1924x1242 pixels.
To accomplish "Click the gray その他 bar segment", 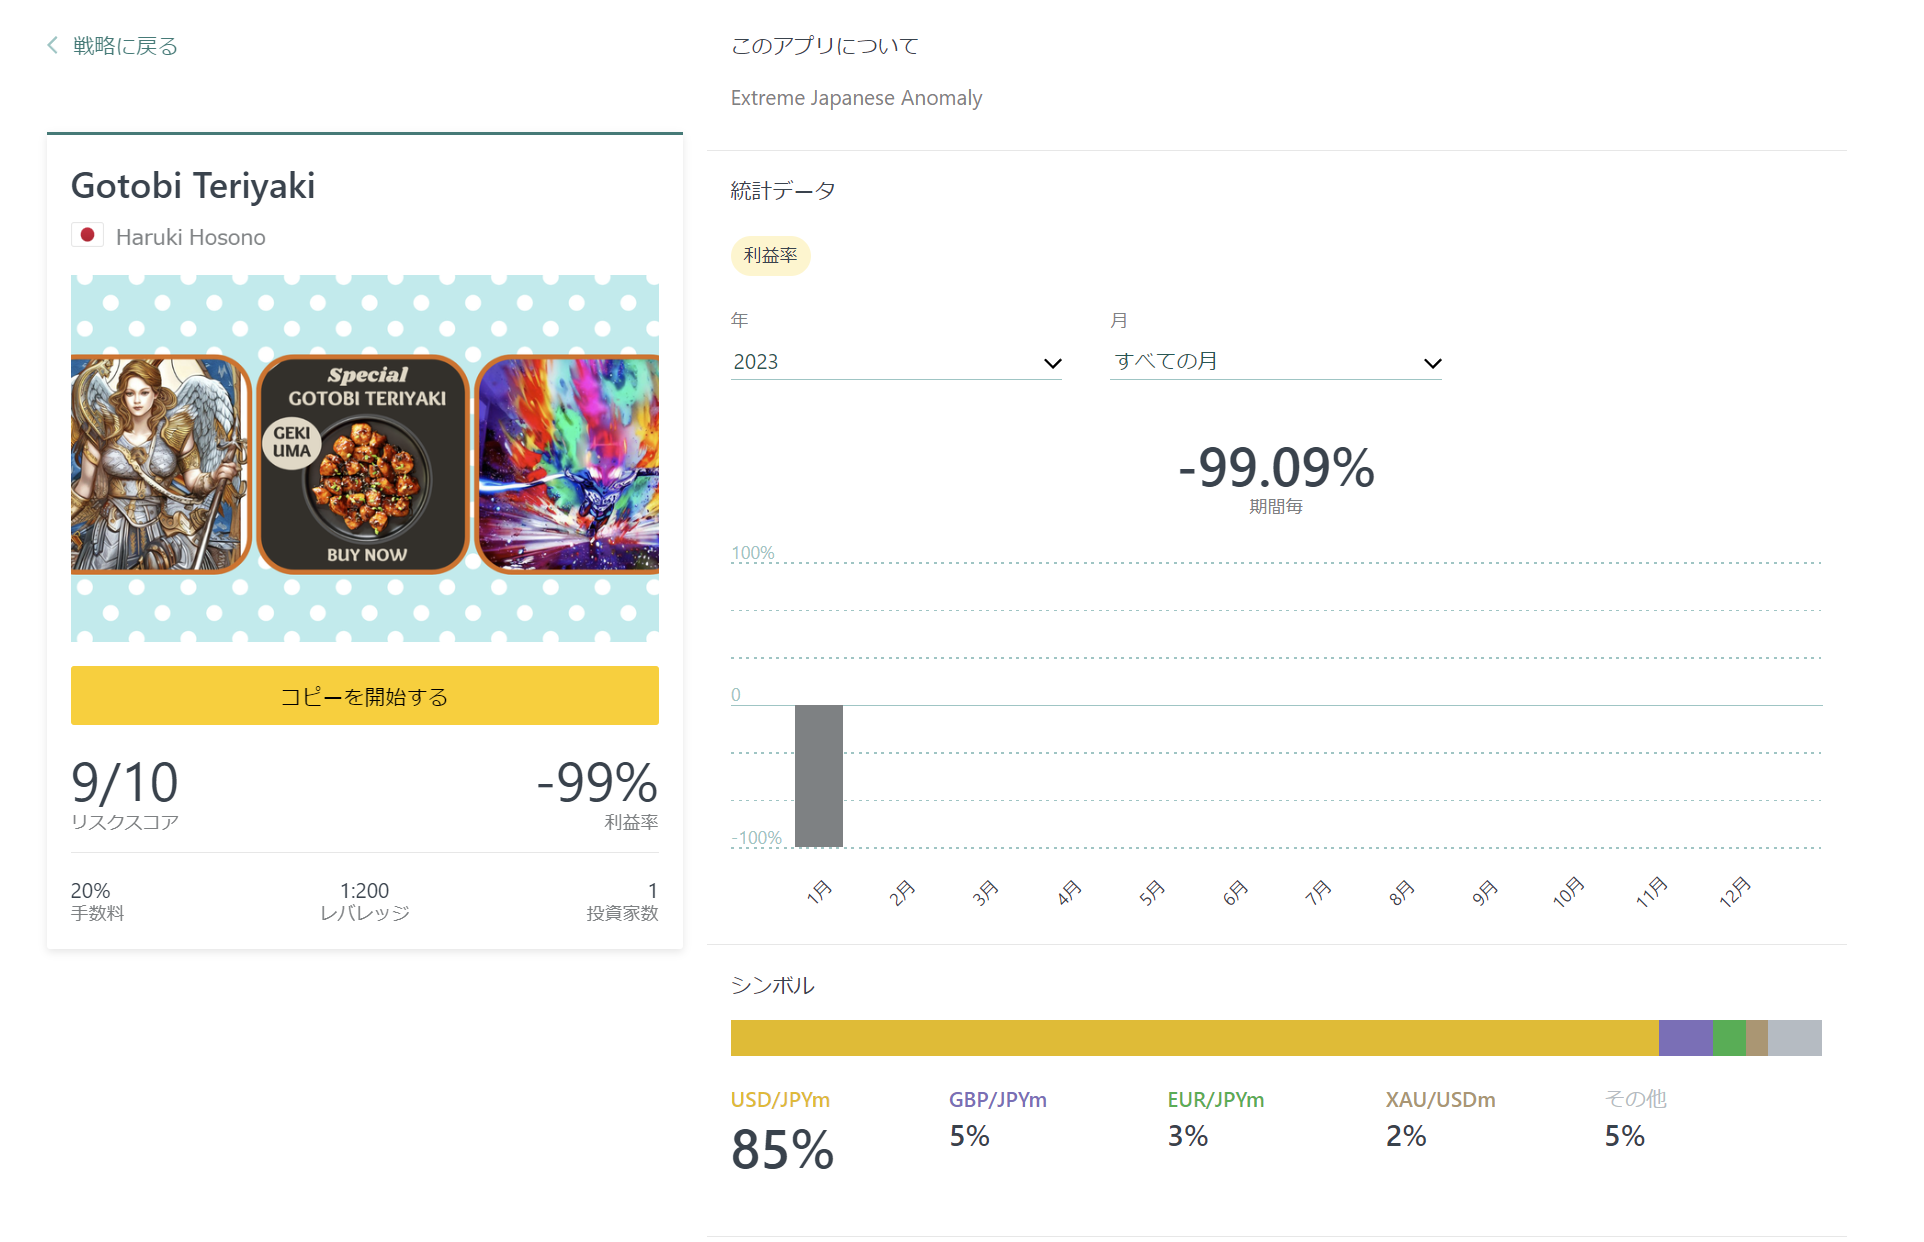I will click(1794, 1038).
